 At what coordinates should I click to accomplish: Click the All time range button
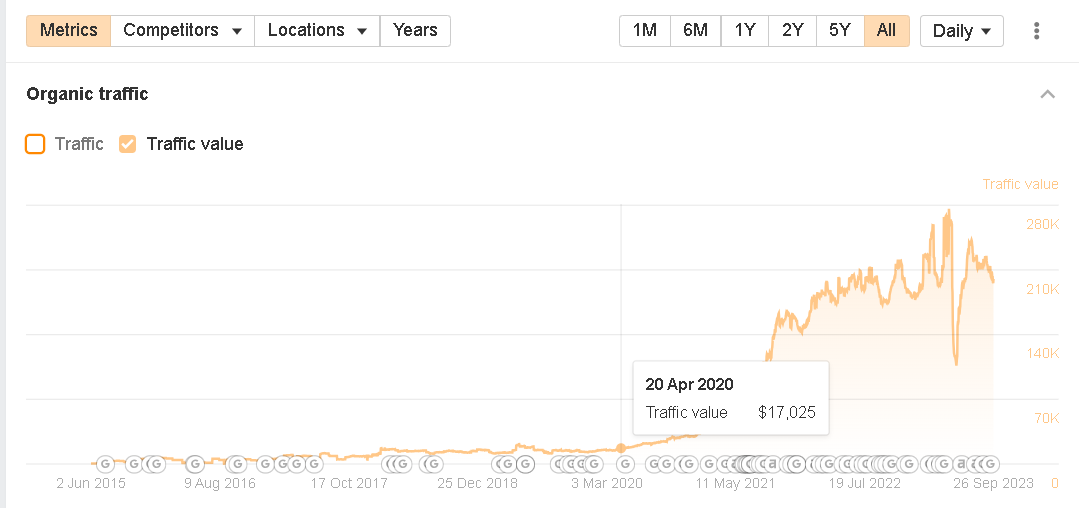886,31
